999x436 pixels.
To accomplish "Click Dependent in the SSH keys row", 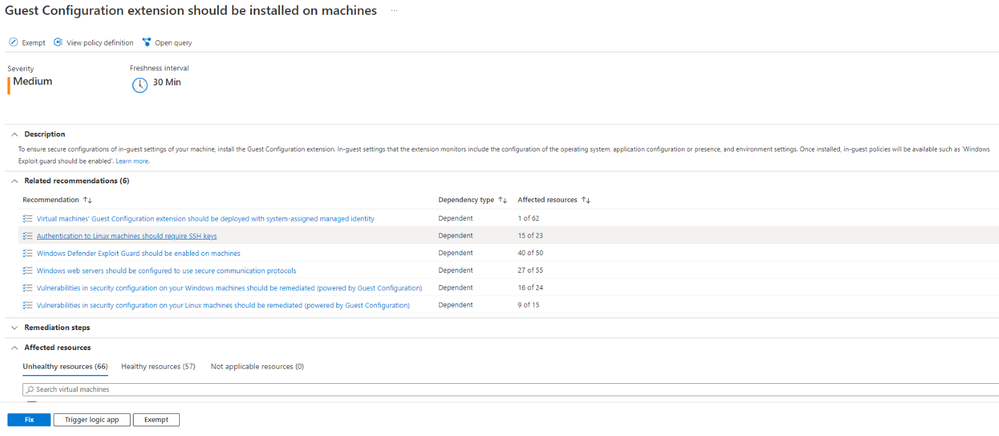I will (x=456, y=236).
